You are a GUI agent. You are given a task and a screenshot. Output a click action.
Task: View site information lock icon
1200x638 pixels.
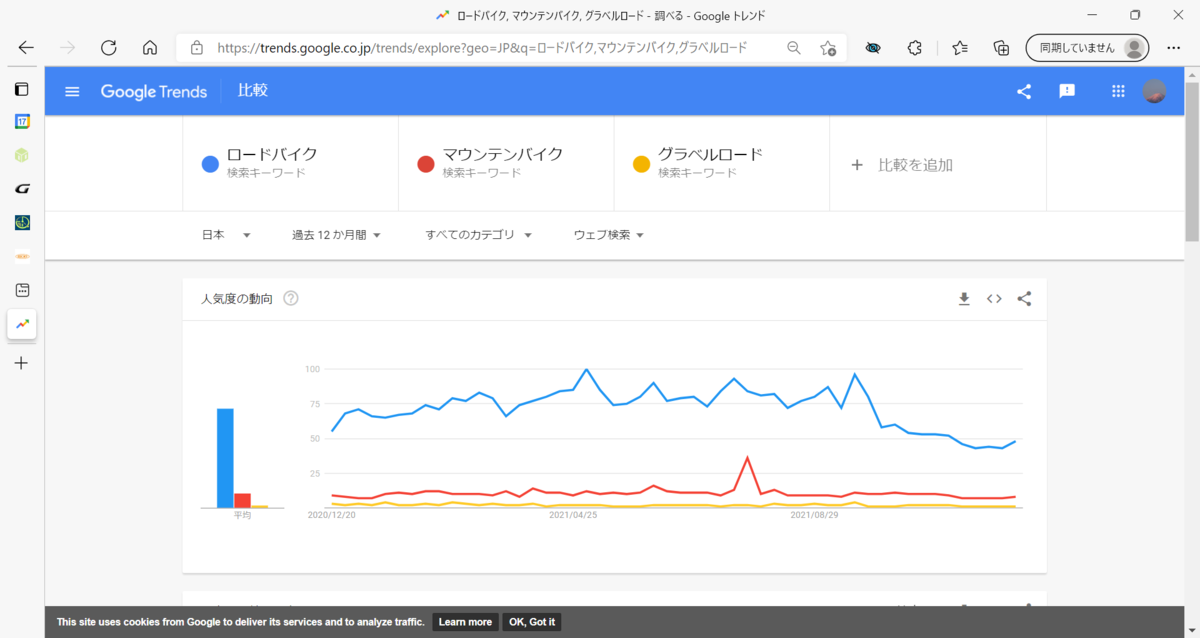(x=197, y=47)
